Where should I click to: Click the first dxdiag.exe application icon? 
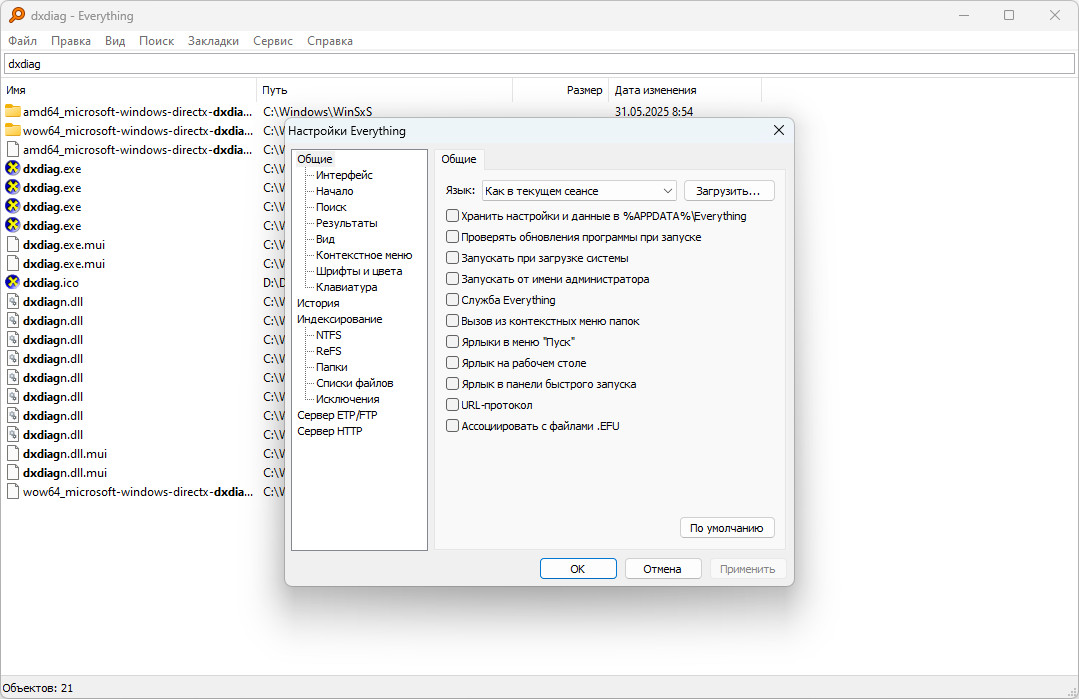(12, 169)
